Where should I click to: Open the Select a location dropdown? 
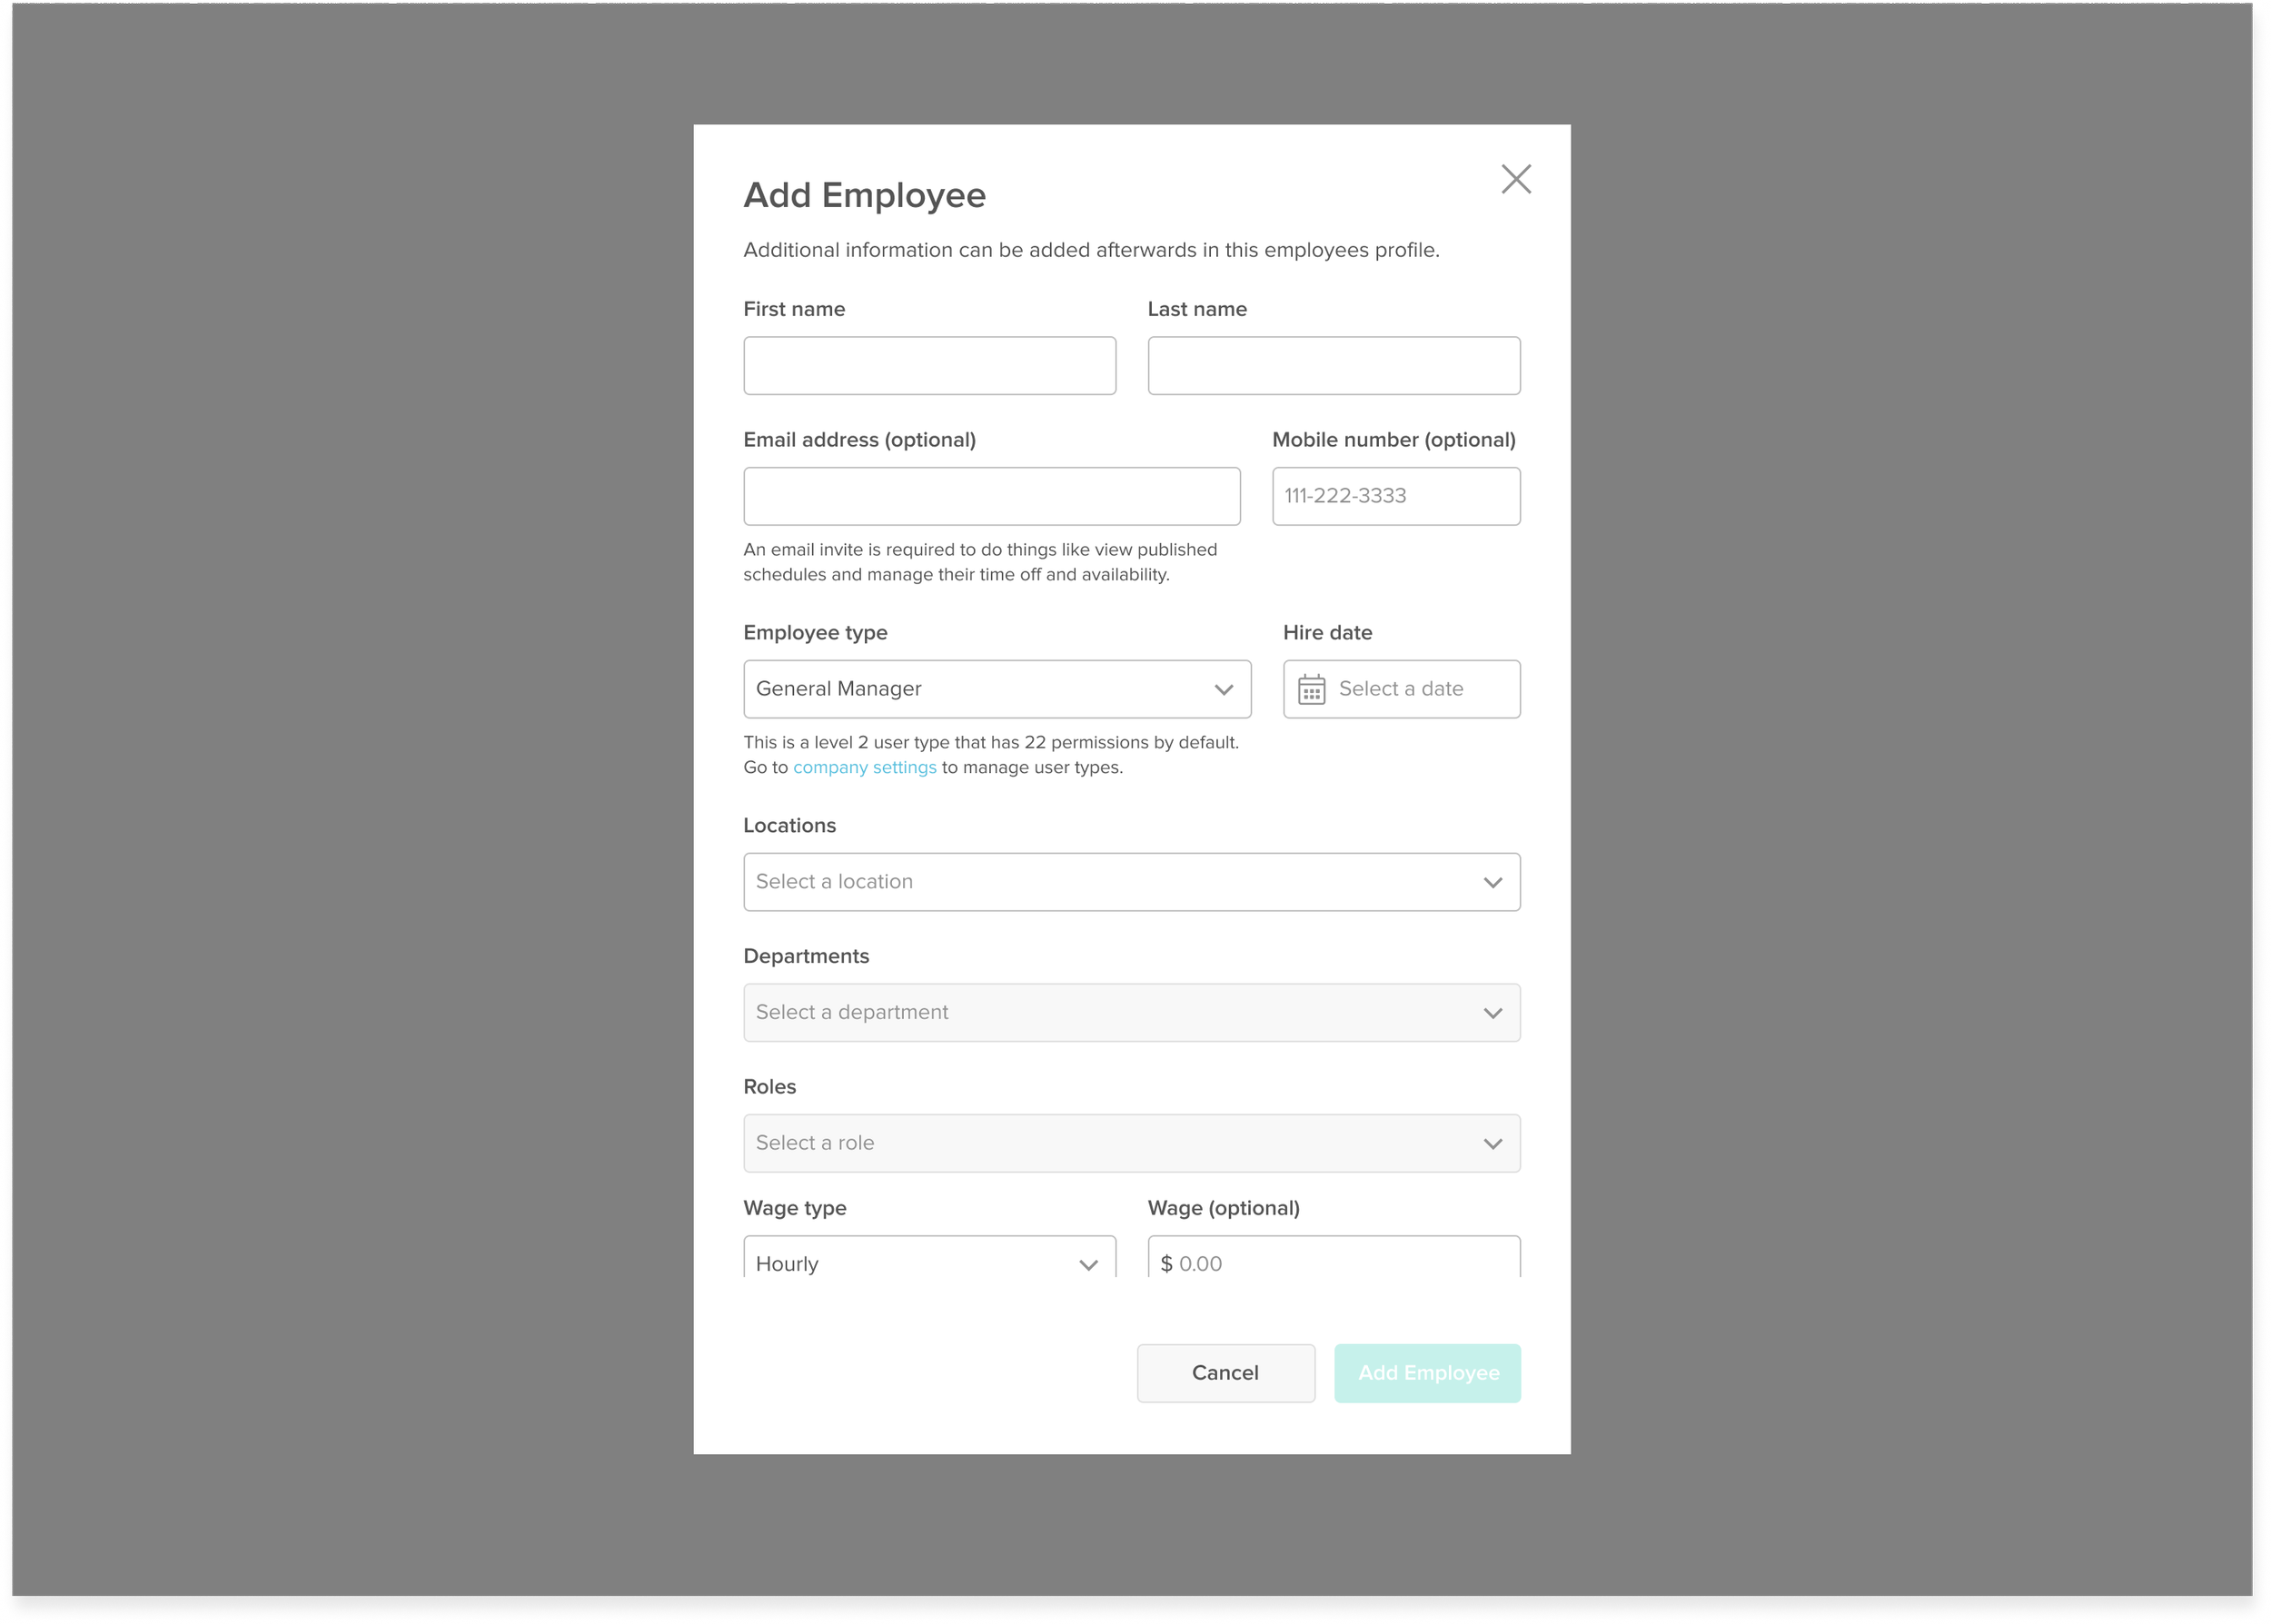1100,882
